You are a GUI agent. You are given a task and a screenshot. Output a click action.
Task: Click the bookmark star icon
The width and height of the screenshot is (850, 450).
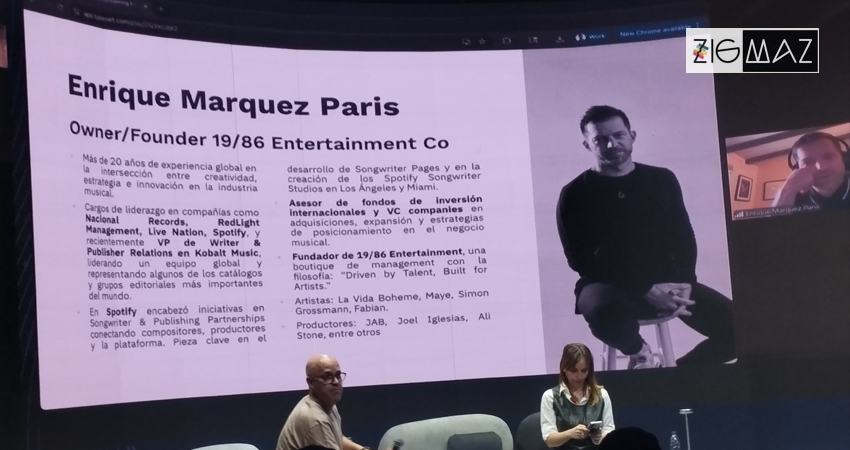coord(482,41)
